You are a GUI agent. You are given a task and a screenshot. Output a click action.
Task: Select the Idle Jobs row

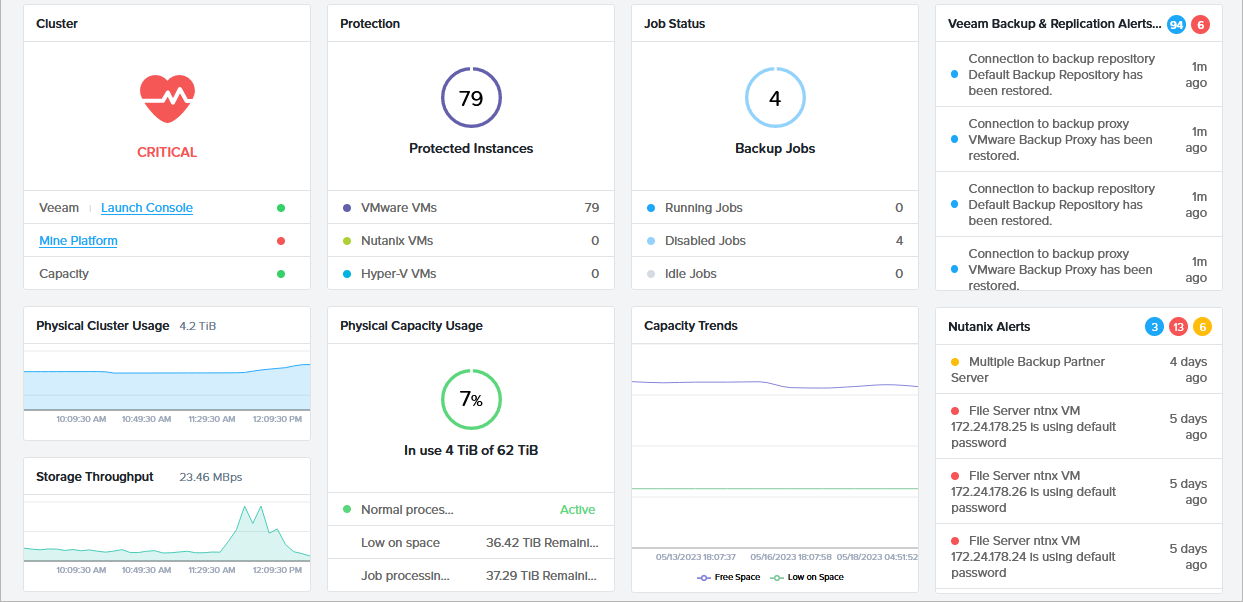[x=775, y=274]
